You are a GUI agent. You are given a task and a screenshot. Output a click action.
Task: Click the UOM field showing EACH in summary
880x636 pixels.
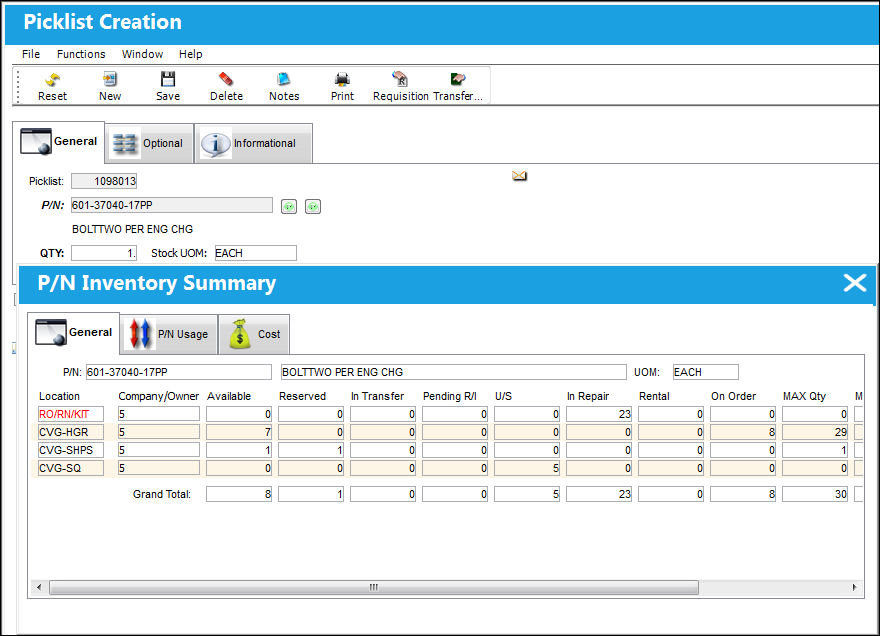(705, 372)
